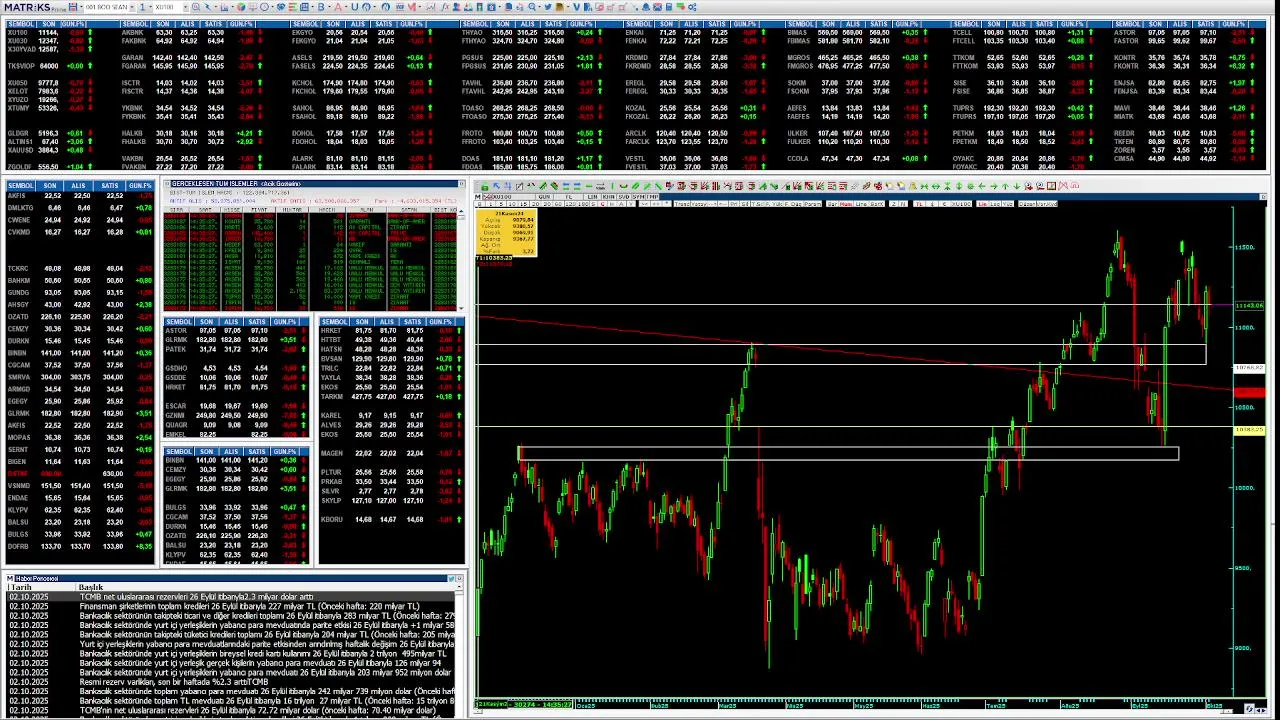Image resolution: width=1280 pixels, height=720 pixels.
Task: Click the blue U icon in top toolbar
Action: tap(354, 7)
